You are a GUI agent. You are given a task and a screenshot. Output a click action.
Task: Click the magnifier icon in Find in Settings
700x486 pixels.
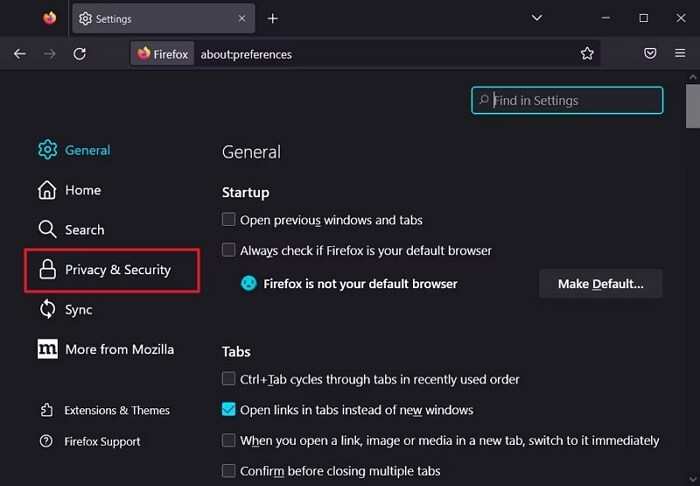pos(484,100)
